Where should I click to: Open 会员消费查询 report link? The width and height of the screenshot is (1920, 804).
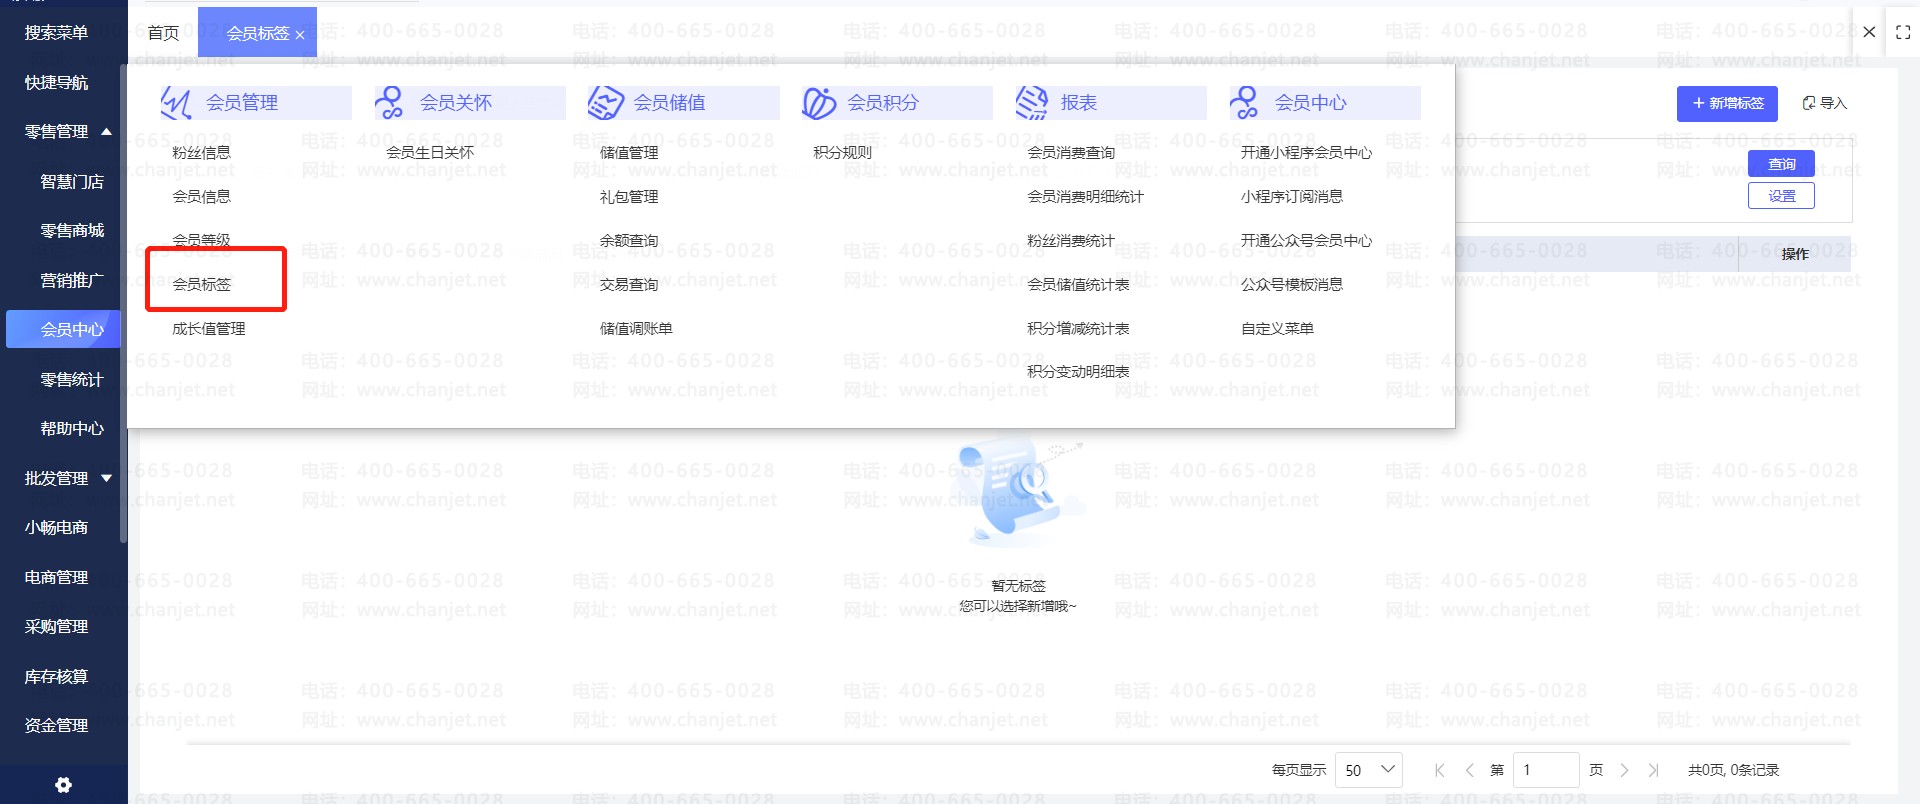(1071, 153)
